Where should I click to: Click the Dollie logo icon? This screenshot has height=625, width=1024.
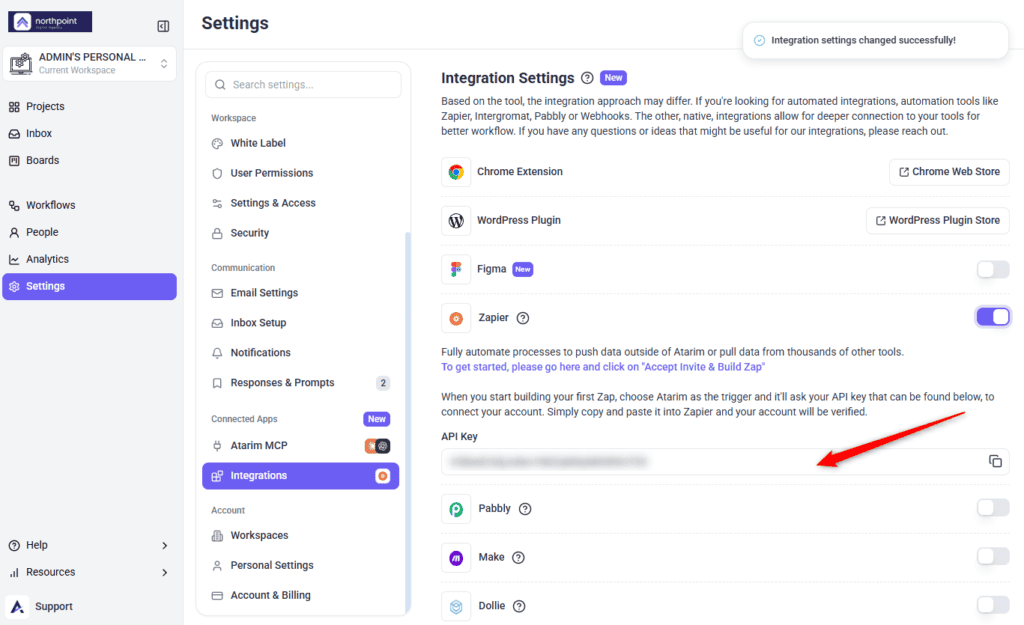[x=456, y=606]
